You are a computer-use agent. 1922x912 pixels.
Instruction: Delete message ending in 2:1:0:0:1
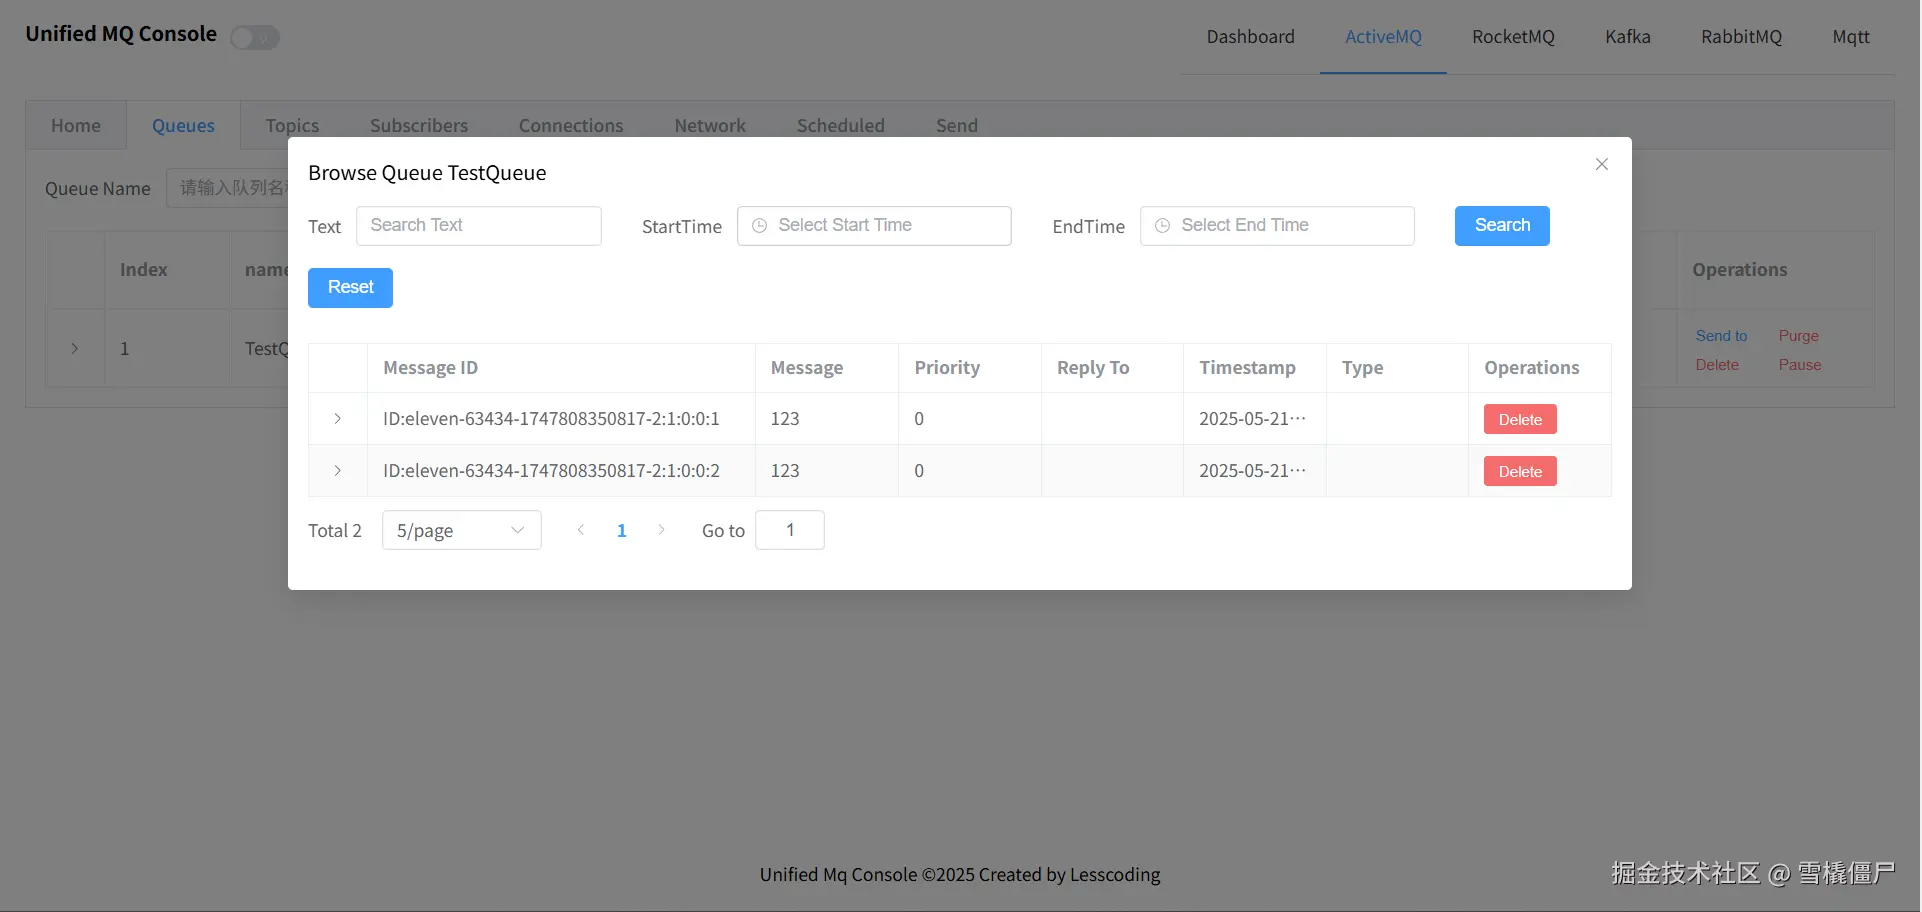tap(1520, 420)
